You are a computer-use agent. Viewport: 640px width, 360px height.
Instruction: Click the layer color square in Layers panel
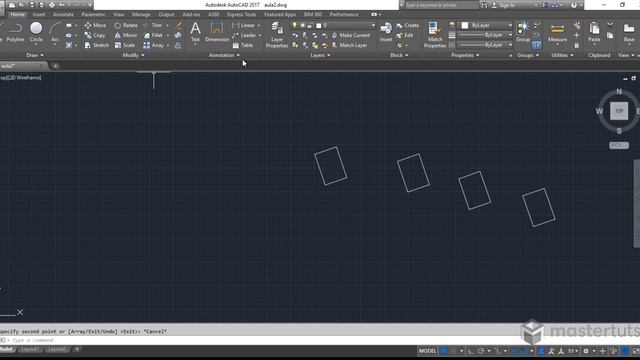click(x=319, y=25)
